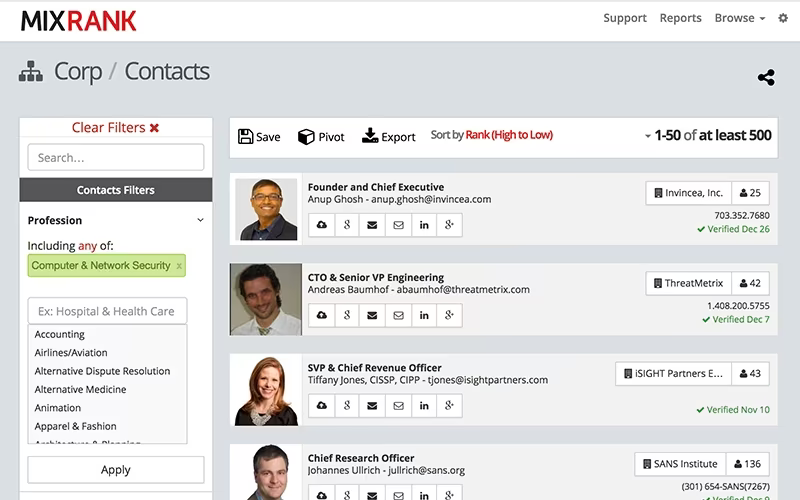Click solid envelope icon for Anup Ghosh
The width and height of the screenshot is (800, 500).
pyautogui.click(x=372, y=225)
